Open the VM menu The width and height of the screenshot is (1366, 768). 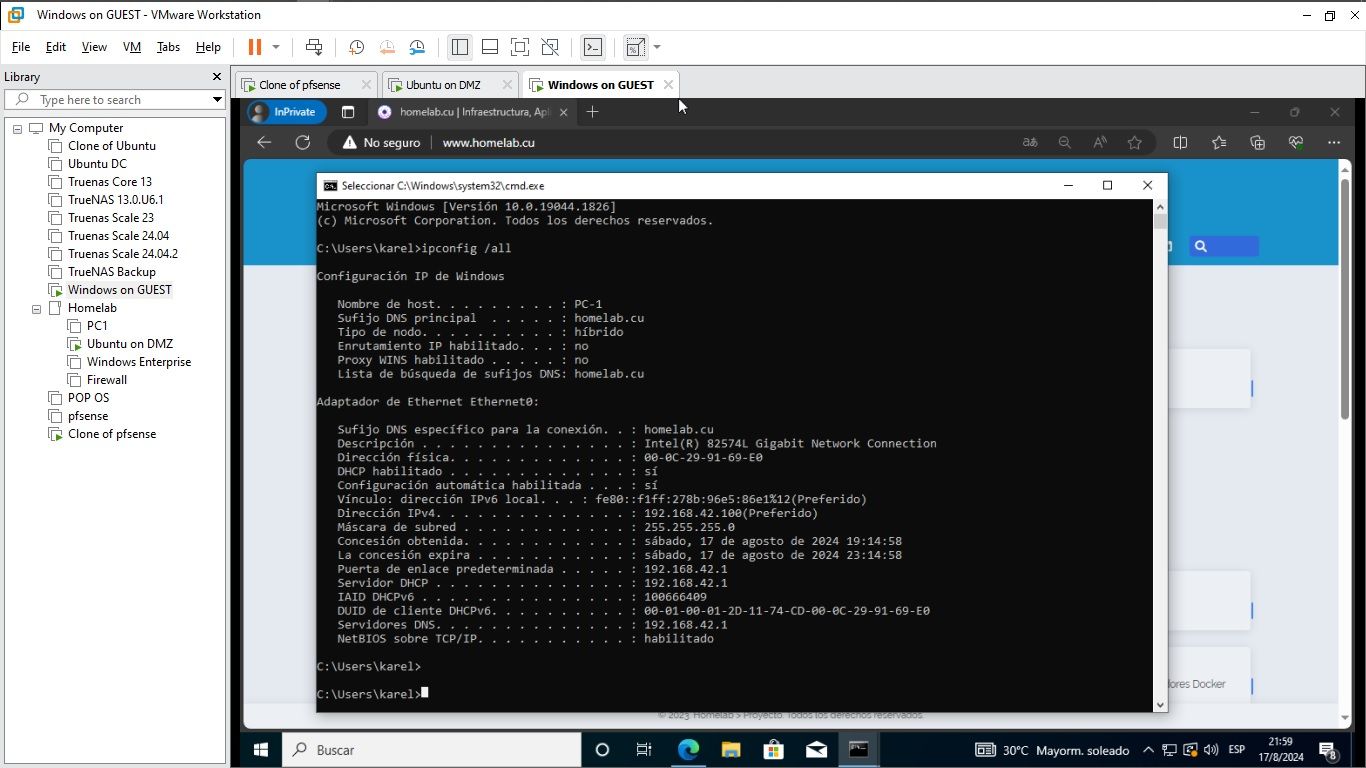point(132,47)
